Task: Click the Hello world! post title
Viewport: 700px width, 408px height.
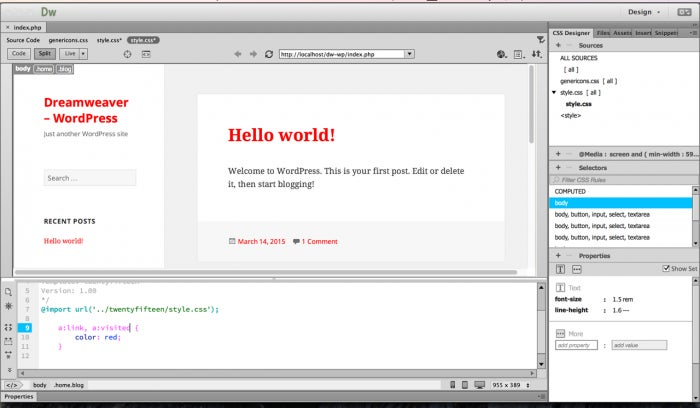Action: [x=282, y=135]
